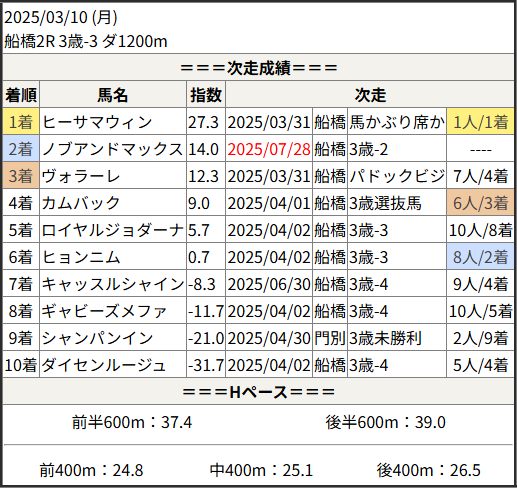Click the 指数 column header
The height and width of the screenshot is (488, 517).
tap(206, 95)
